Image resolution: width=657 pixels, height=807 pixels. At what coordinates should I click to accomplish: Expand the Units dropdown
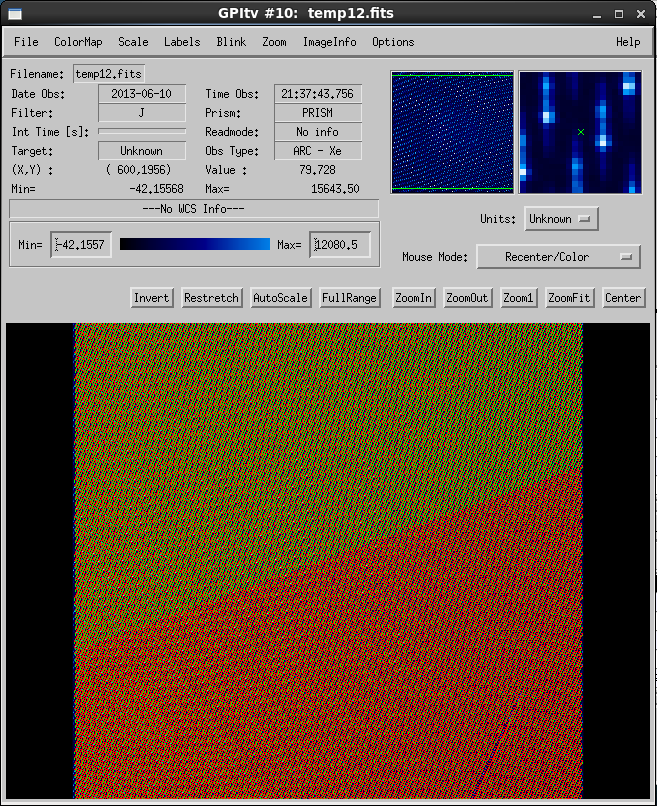click(560, 219)
